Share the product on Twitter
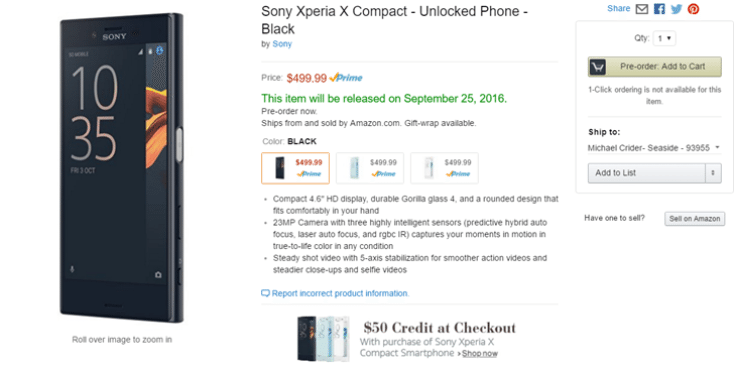 pos(676,9)
